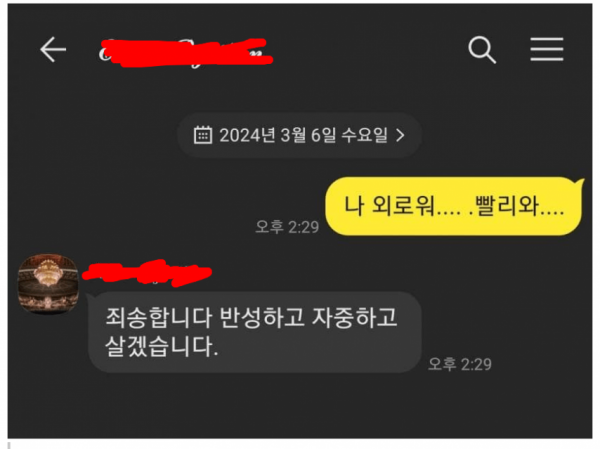Open the hamburger chat menu
The width and height of the screenshot is (600, 449).
(x=547, y=49)
